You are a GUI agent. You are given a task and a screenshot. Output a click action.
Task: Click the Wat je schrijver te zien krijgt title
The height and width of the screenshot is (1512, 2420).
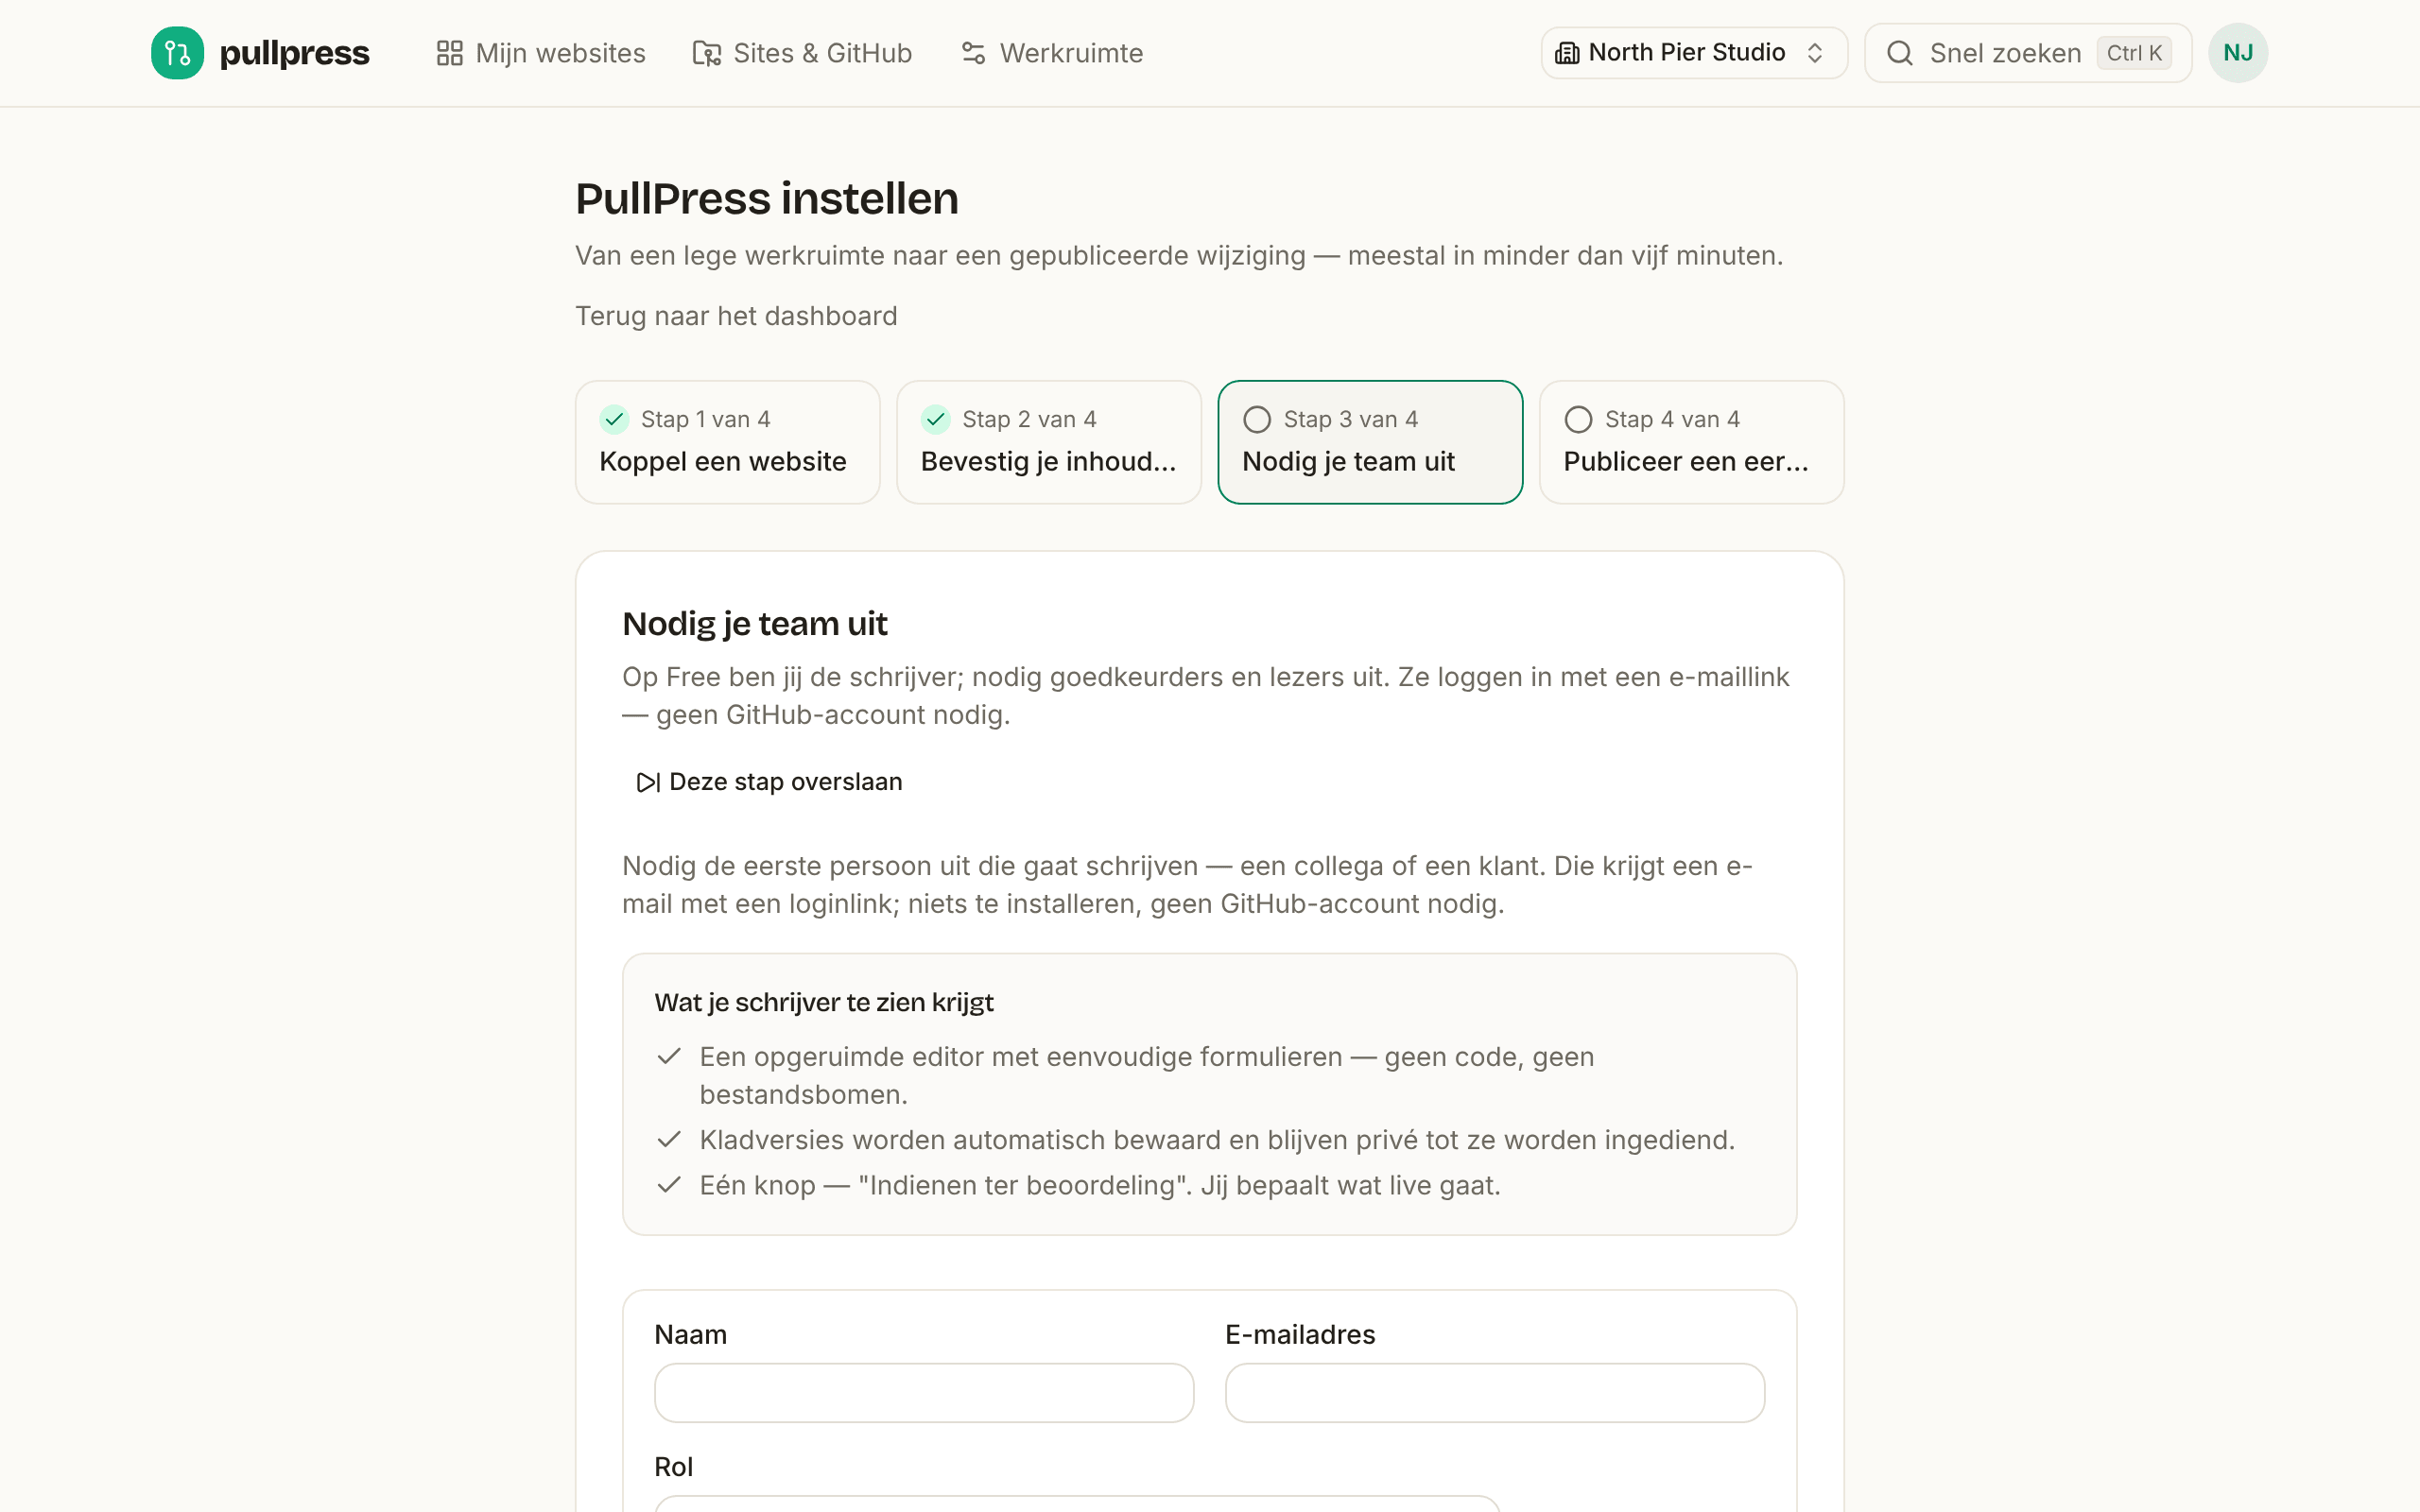click(824, 1003)
